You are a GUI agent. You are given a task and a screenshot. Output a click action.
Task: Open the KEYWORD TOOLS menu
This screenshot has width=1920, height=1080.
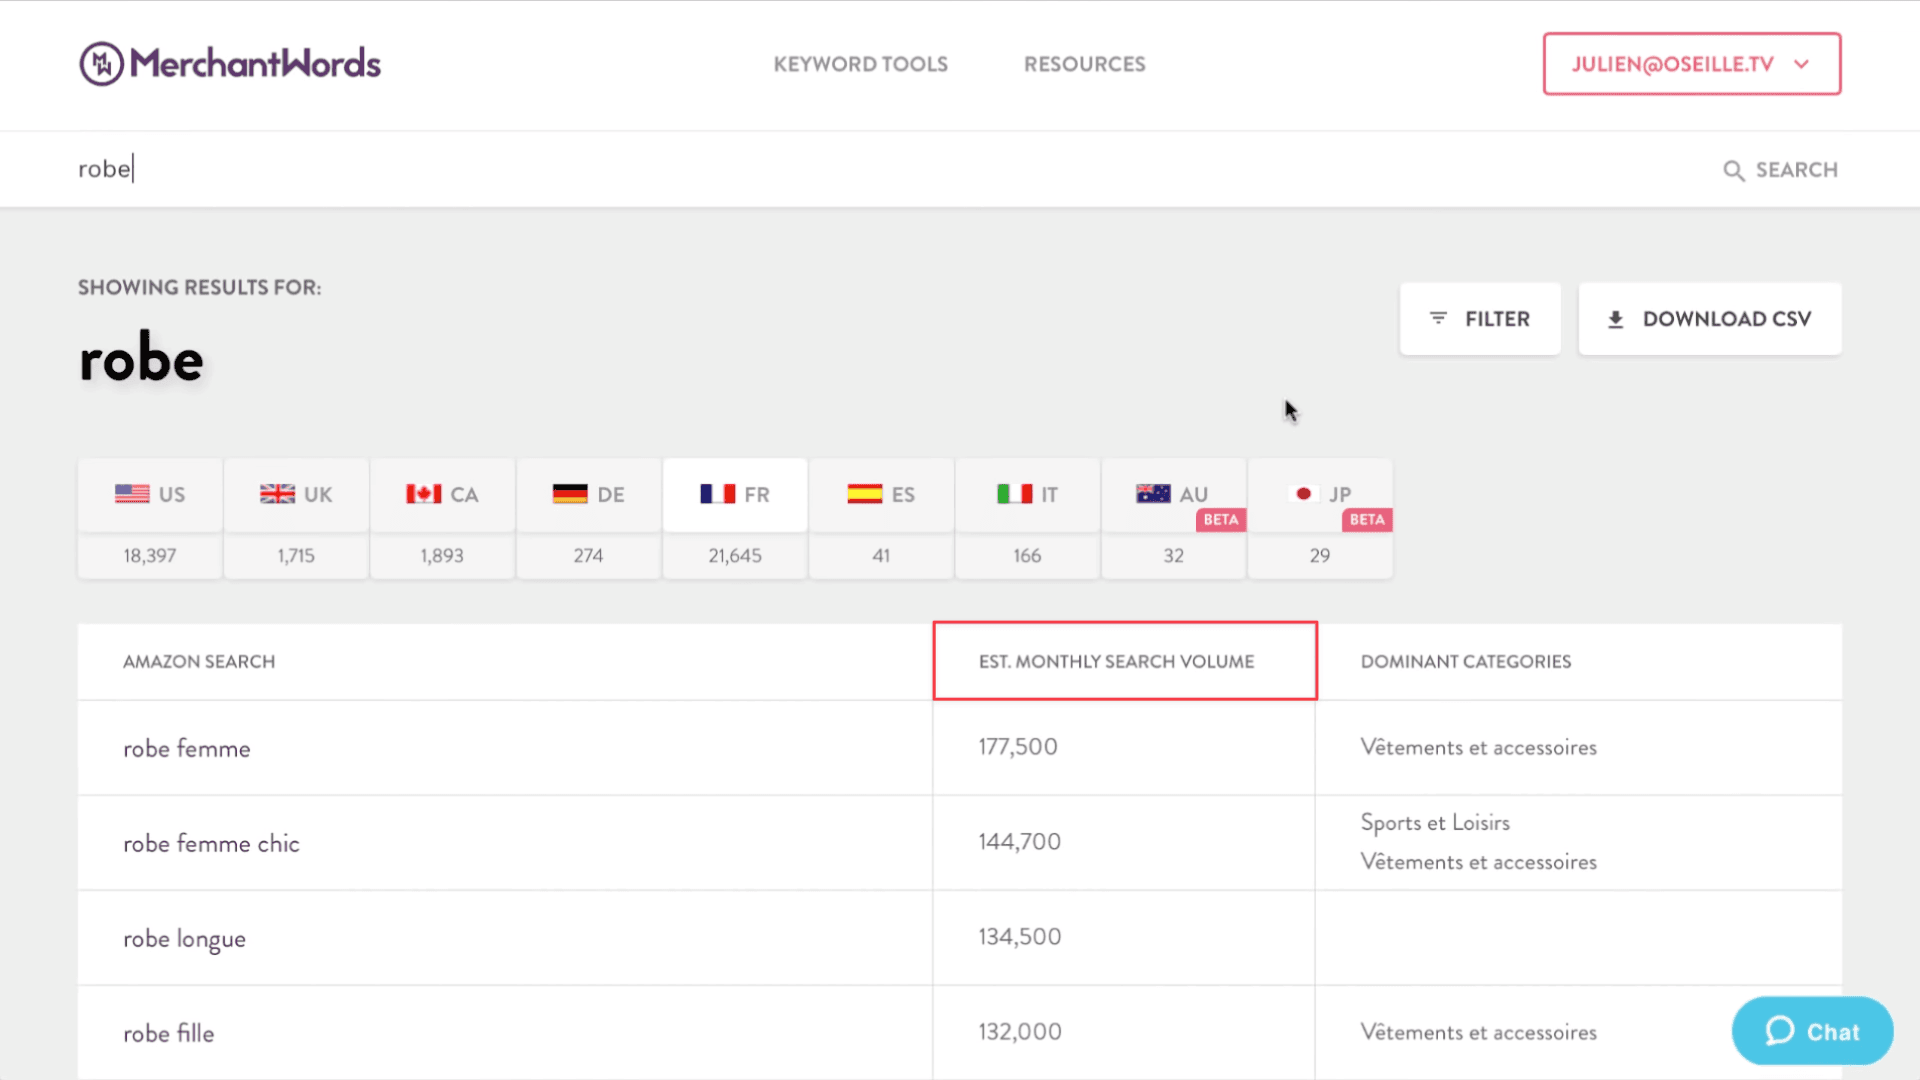pyautogui.click(x=860, y=63)
